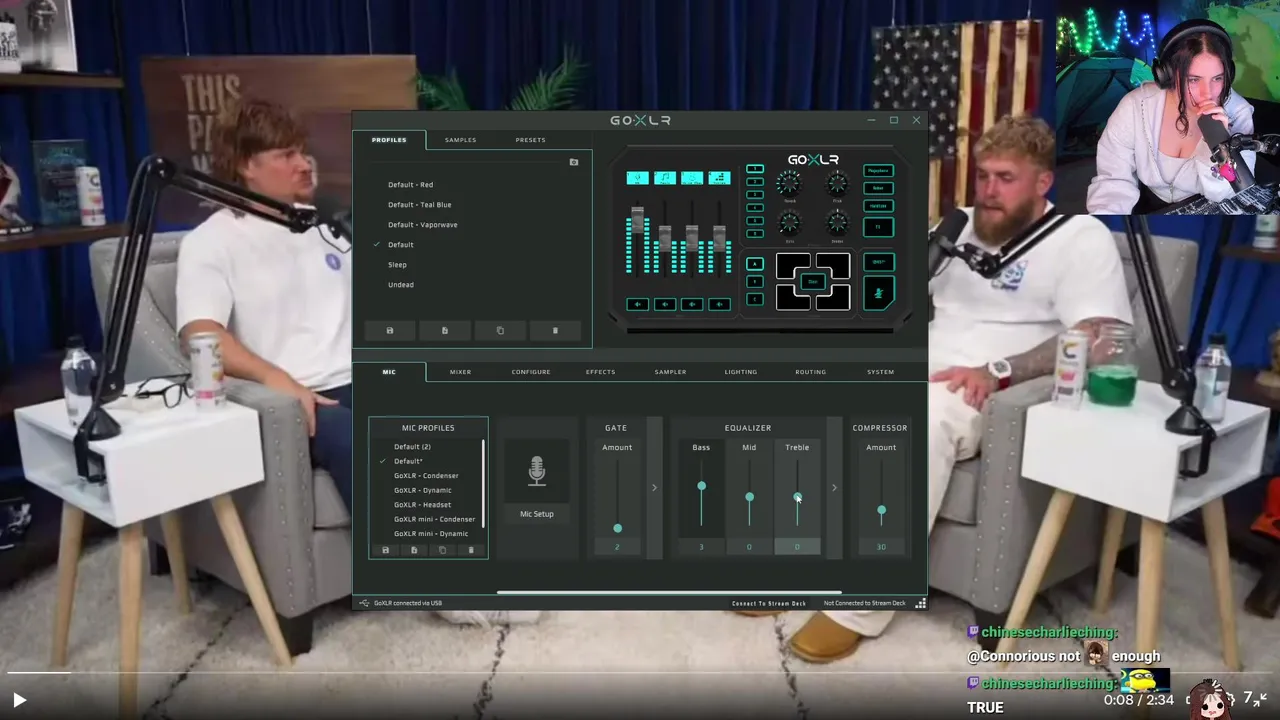Screen dimensions: 1280x720
Task: Toggle the FX button on GoXLR
Action: [x=879, y=227]
